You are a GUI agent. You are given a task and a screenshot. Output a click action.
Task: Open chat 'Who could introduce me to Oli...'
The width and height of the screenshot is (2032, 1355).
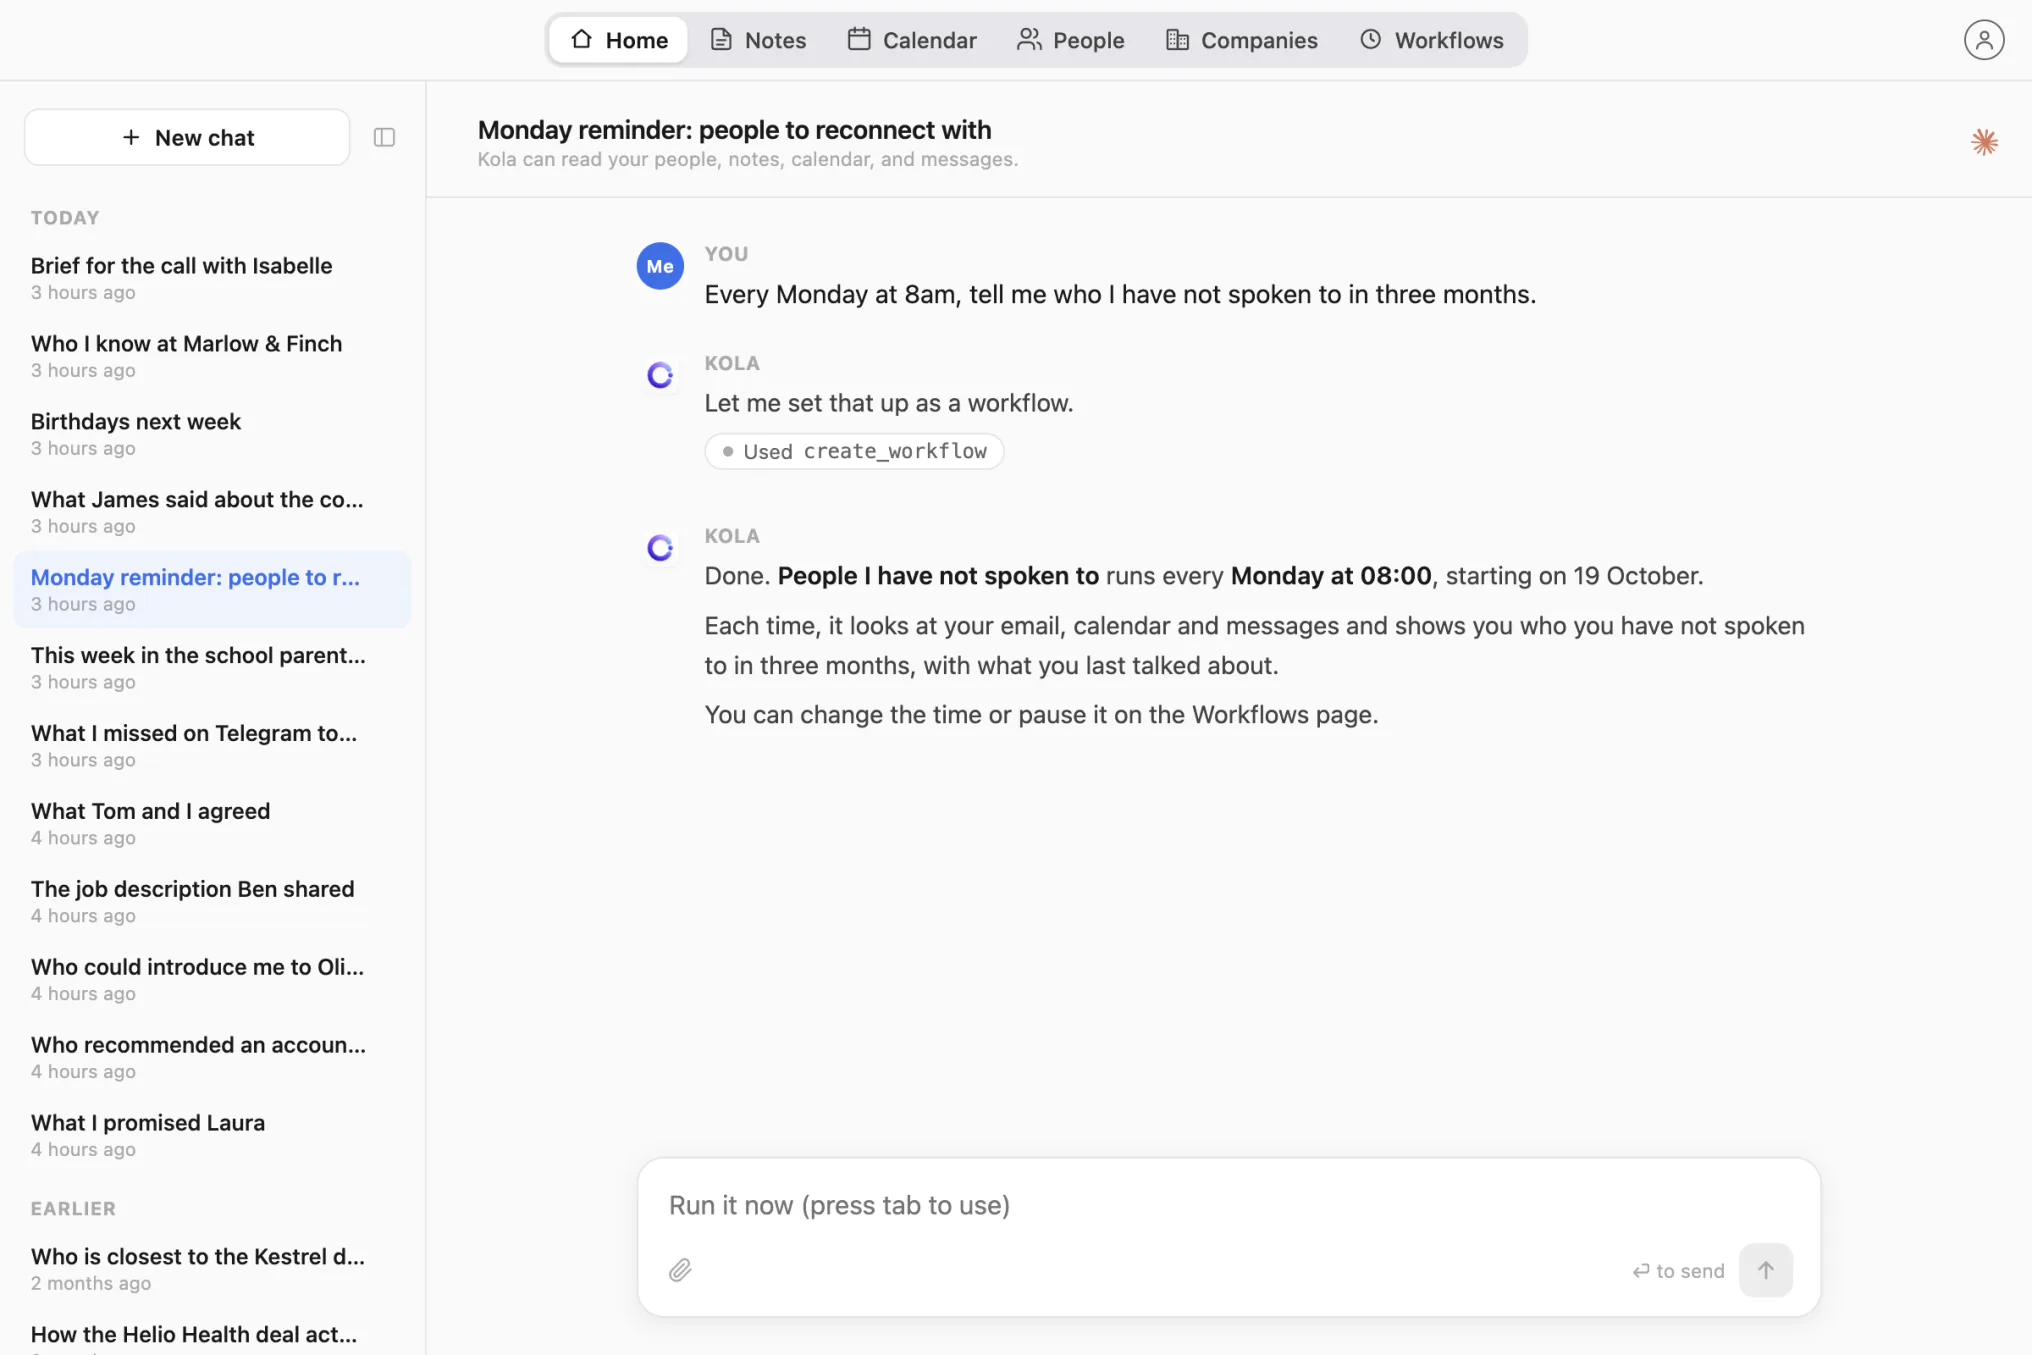pyautogui.click(x=212, y=980)
